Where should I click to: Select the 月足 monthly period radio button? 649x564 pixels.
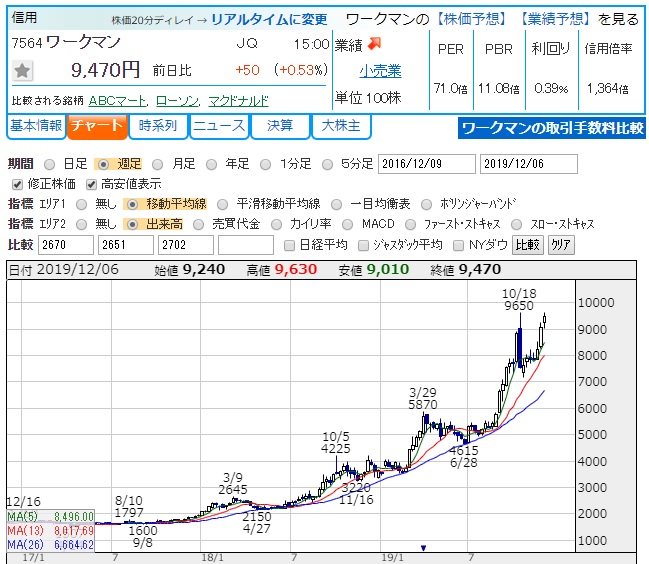pos(157,165)
